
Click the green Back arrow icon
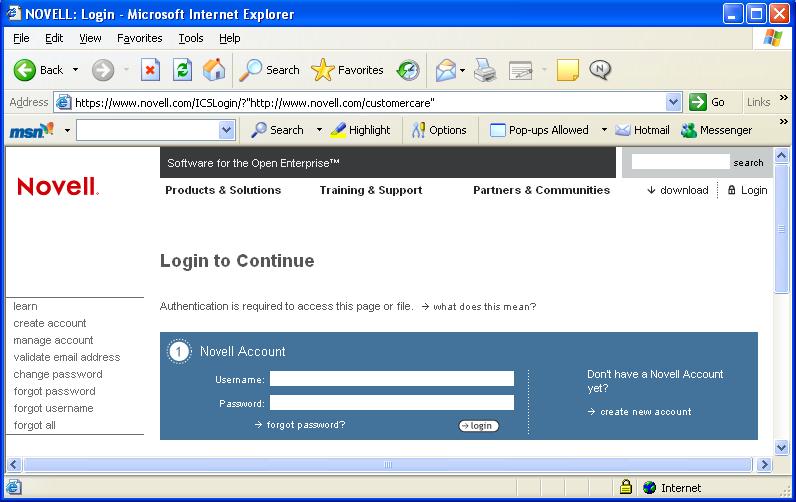coord(24,70)
